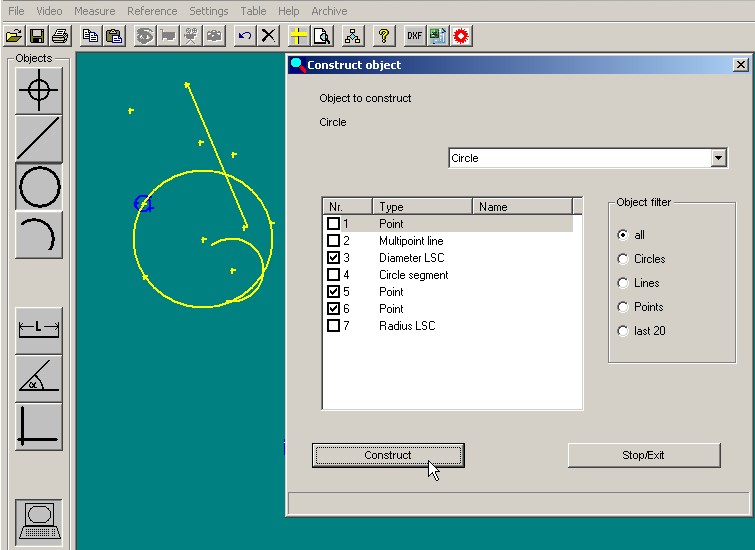Check the Circle segment row checkbox
755x550 pixels.
[333, 275]
